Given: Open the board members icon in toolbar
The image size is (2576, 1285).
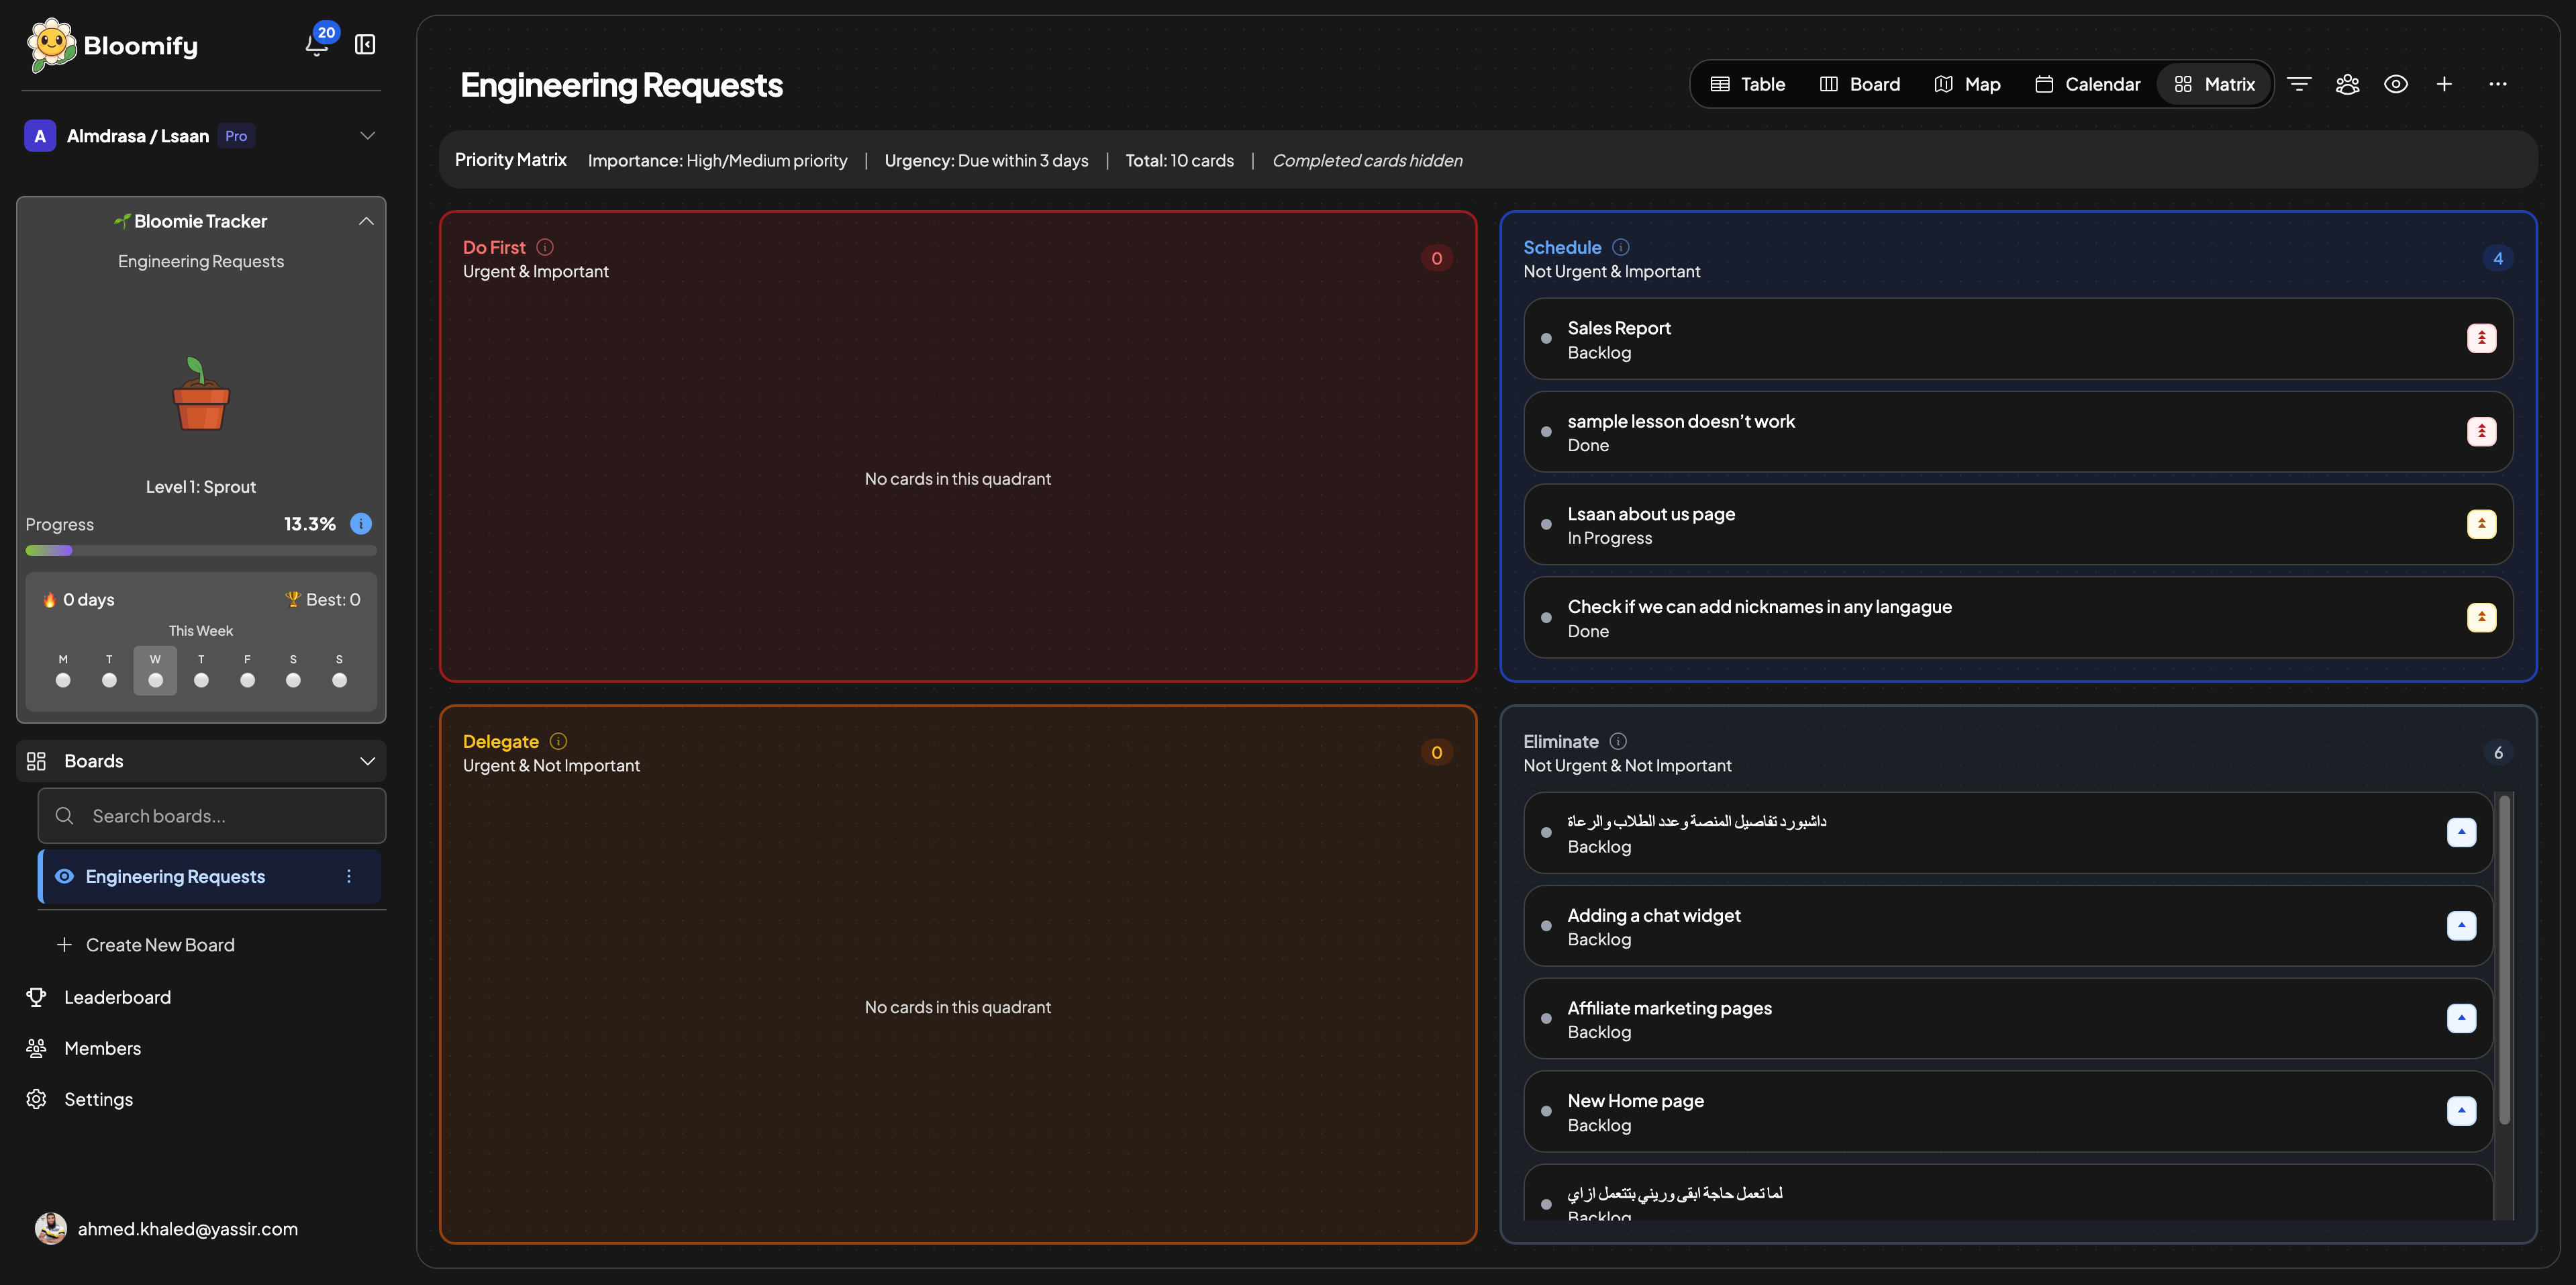Looking at the screenshot, I should (2347, 84).
